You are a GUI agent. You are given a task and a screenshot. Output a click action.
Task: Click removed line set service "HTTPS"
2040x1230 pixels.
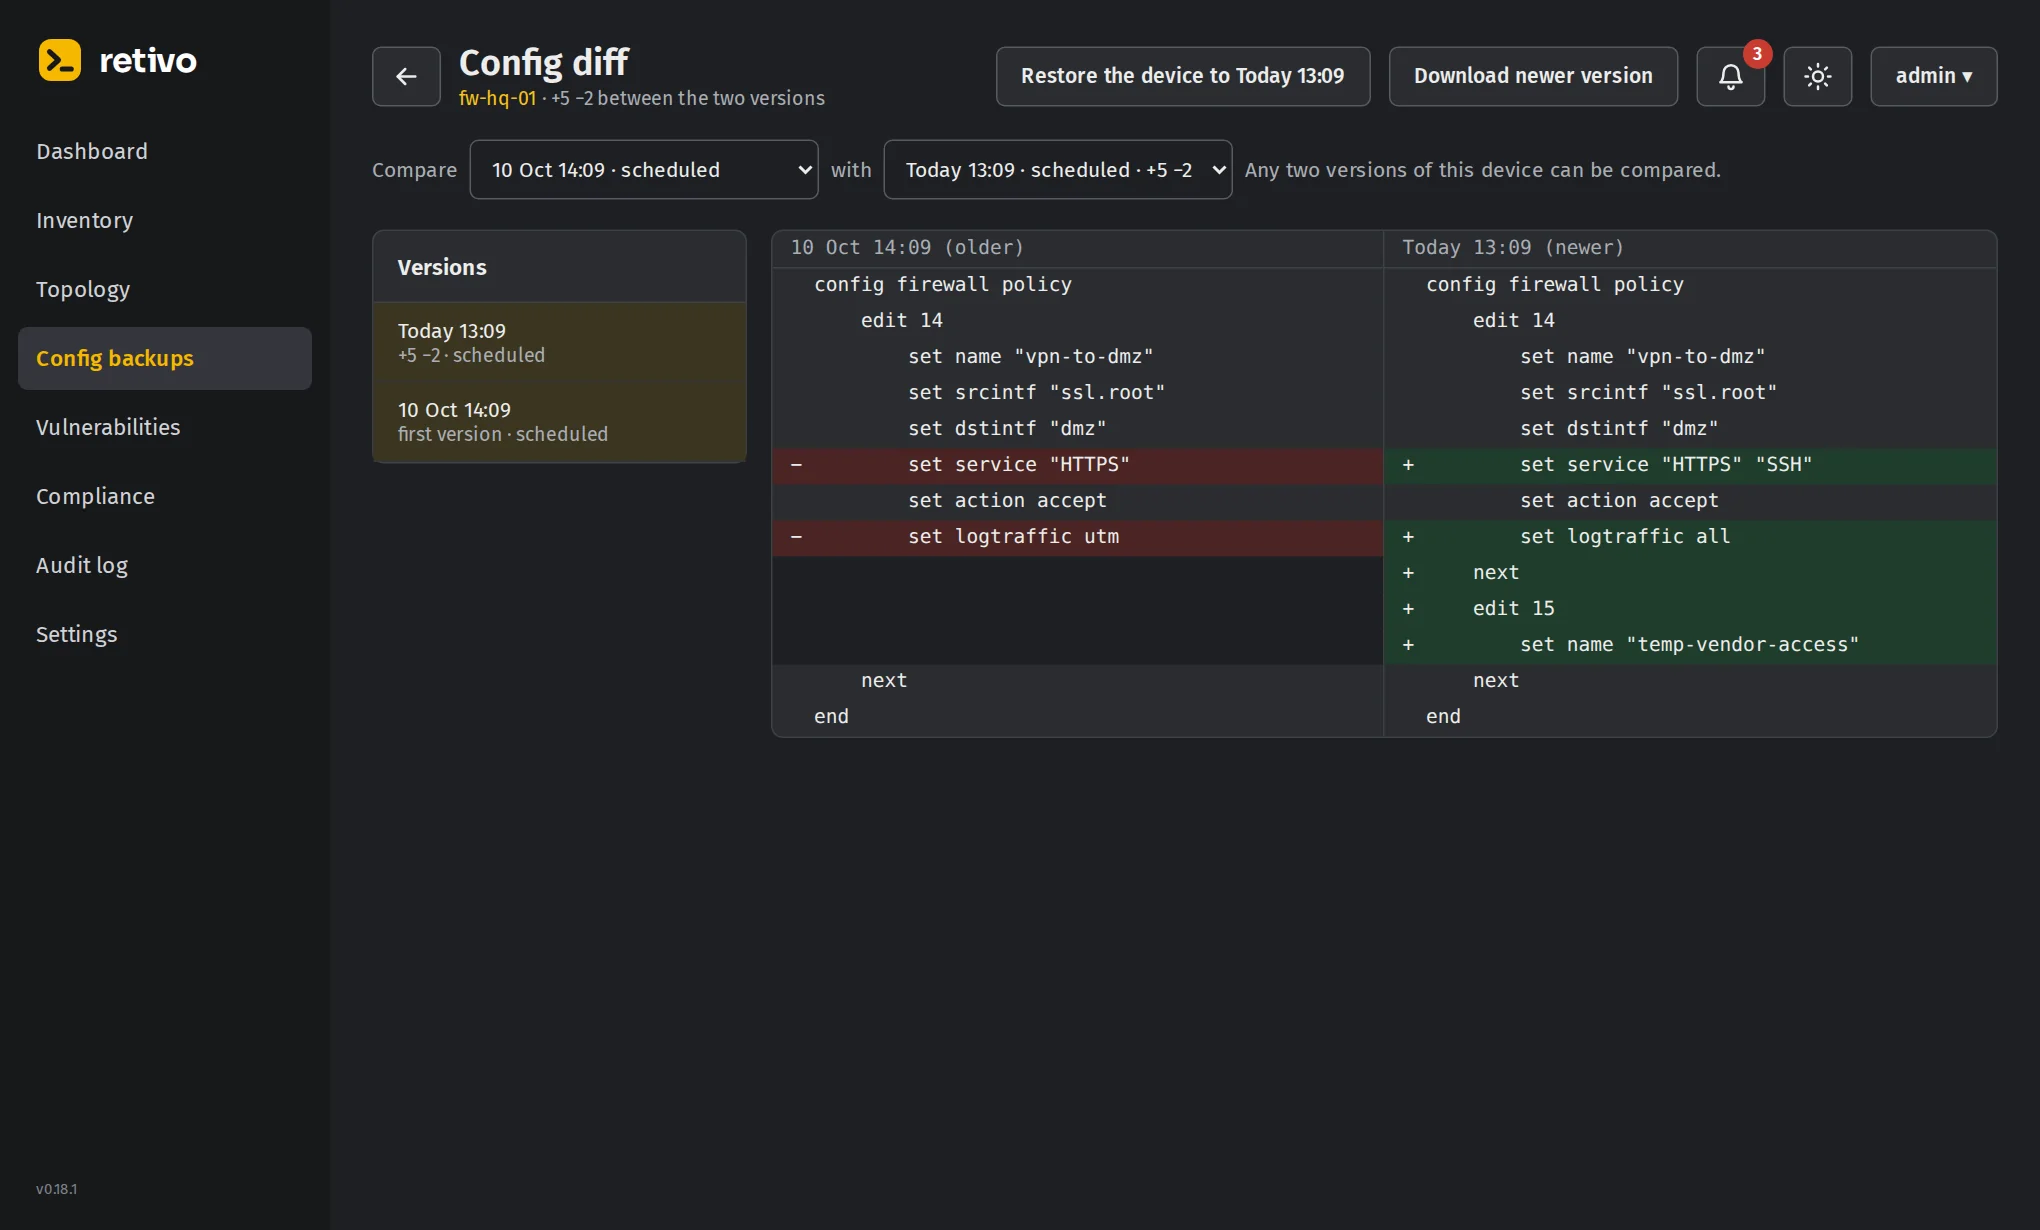coord(1077,464)
